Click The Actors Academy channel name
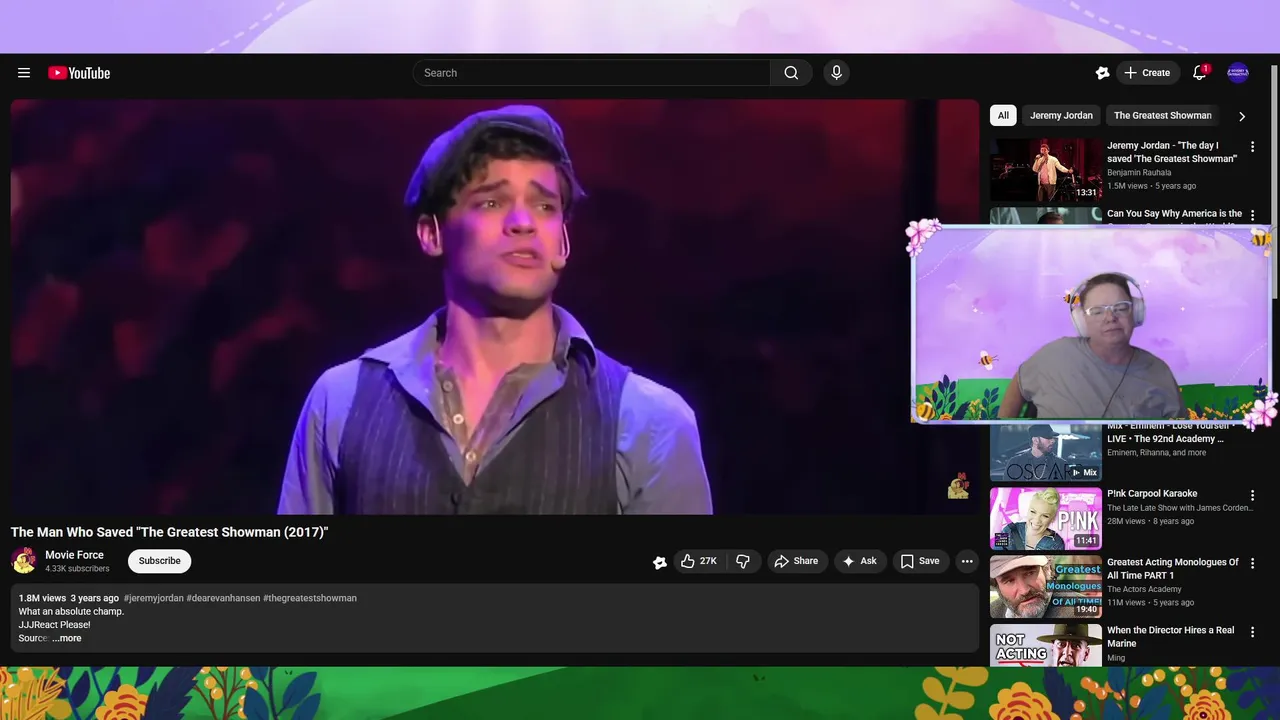This screenshot has height=720, width=1280. click(x=1144, y=590)
